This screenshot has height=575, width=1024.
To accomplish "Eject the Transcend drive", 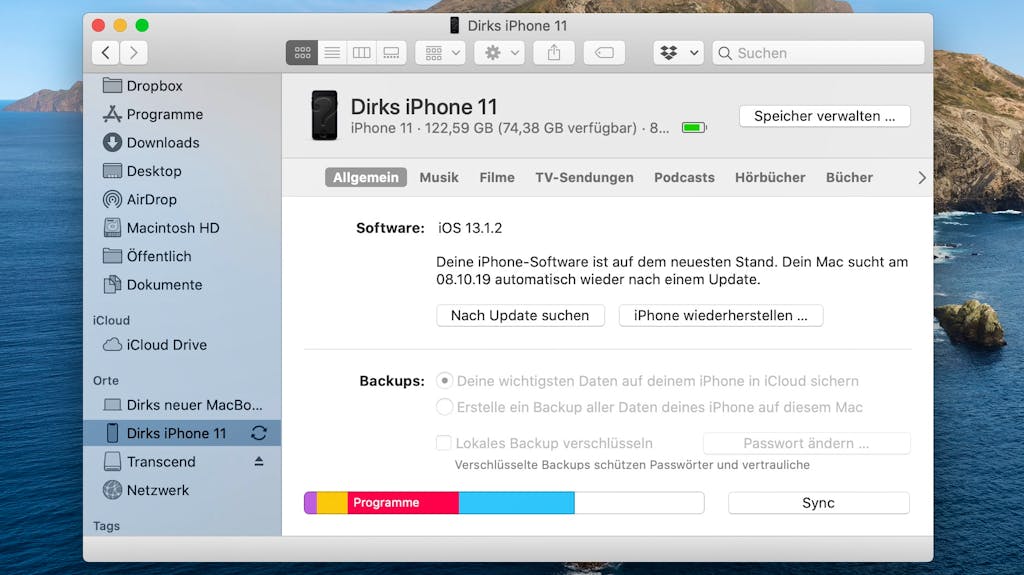I will point(259,461).
